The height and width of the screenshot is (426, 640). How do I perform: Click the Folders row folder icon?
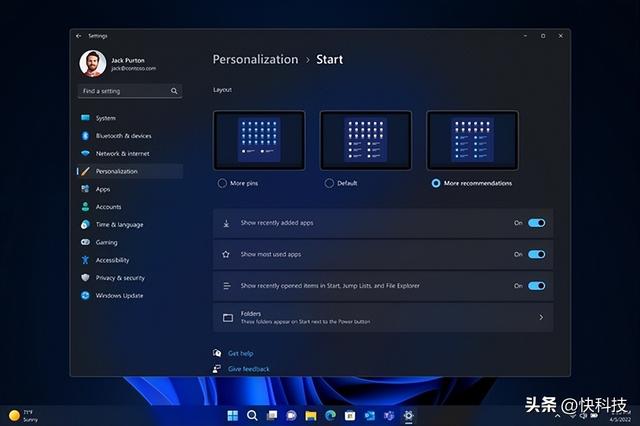[228, 317]
